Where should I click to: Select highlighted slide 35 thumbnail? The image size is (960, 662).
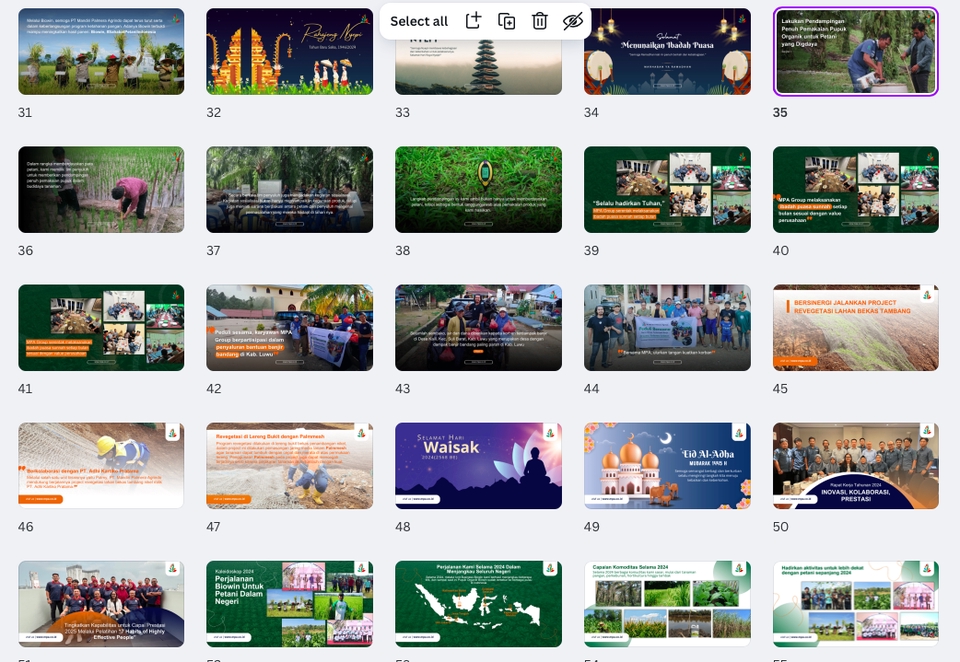(x=856, y=51)
